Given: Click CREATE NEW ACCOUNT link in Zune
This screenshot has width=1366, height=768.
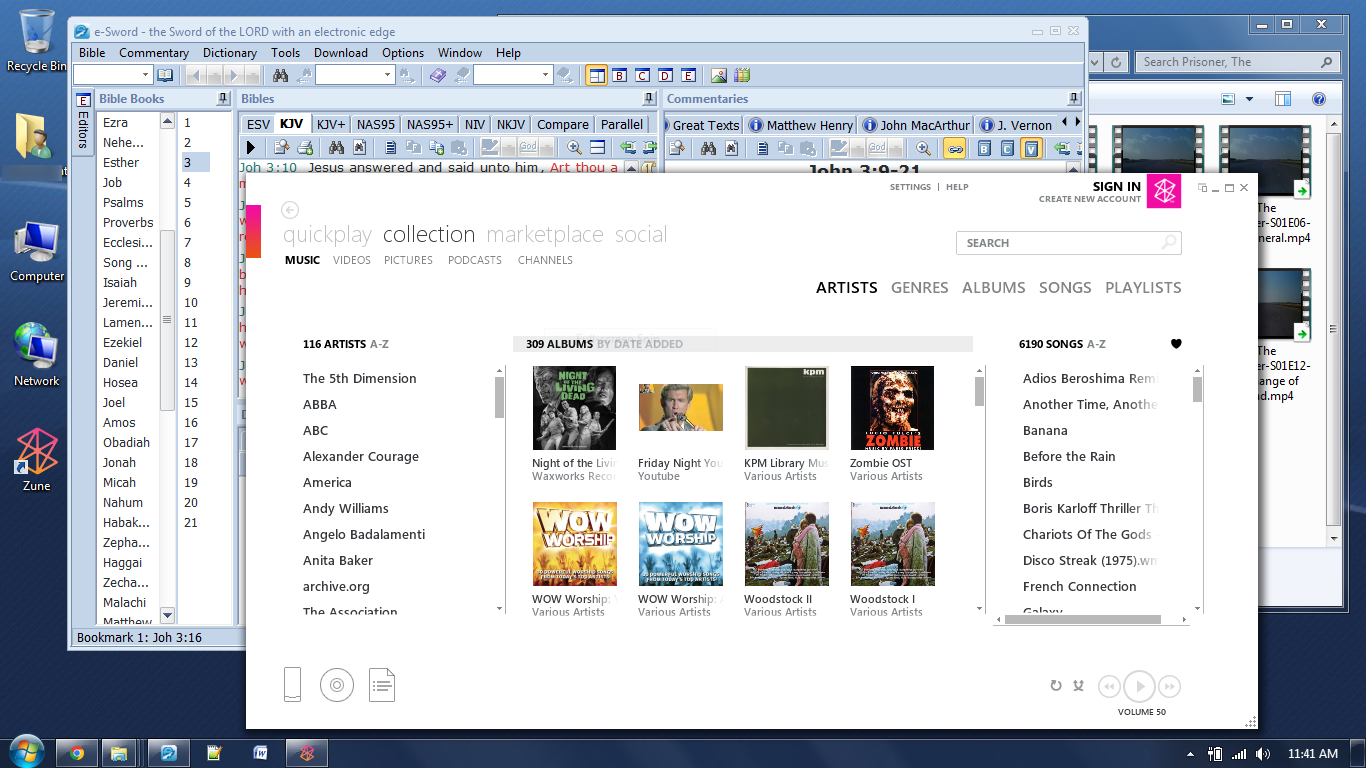Looking at the screenshot, I should point(1090,199).
